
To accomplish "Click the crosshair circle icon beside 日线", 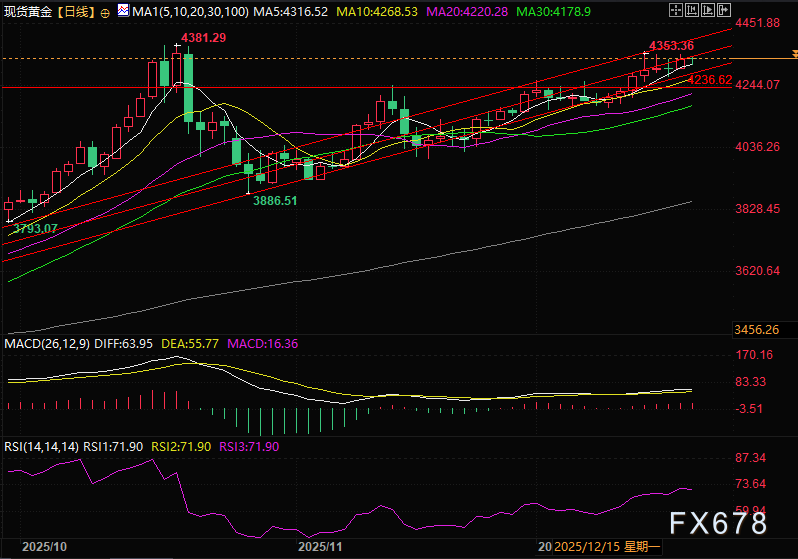I will (106, 12).
